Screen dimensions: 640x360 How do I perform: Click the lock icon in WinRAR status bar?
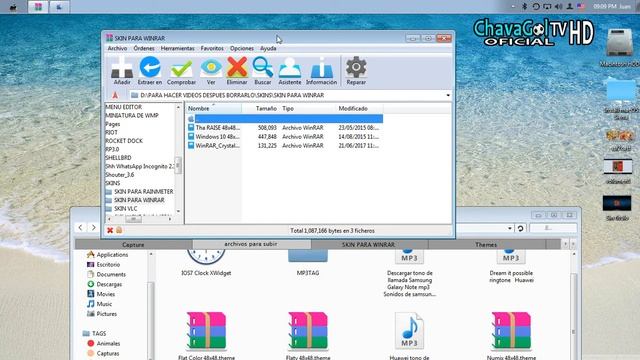click(119, 230)
